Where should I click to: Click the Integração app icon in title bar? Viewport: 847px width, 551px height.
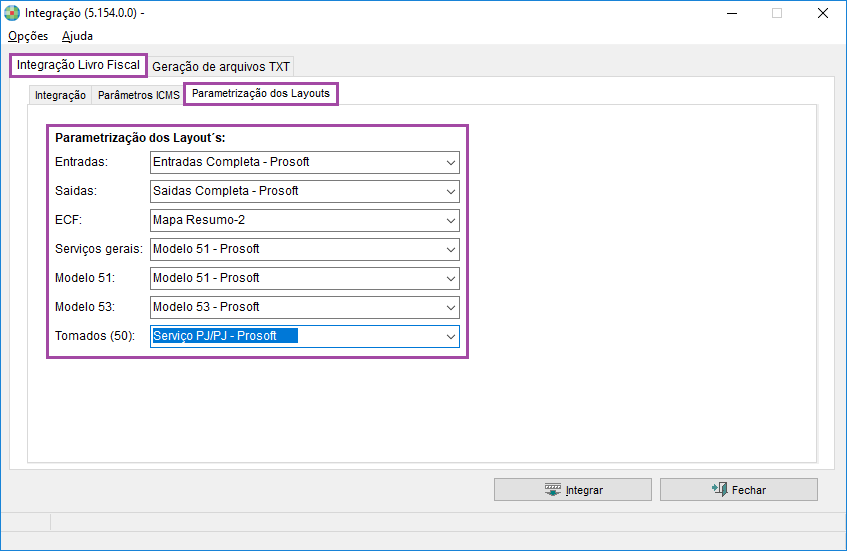coord(12,13)
